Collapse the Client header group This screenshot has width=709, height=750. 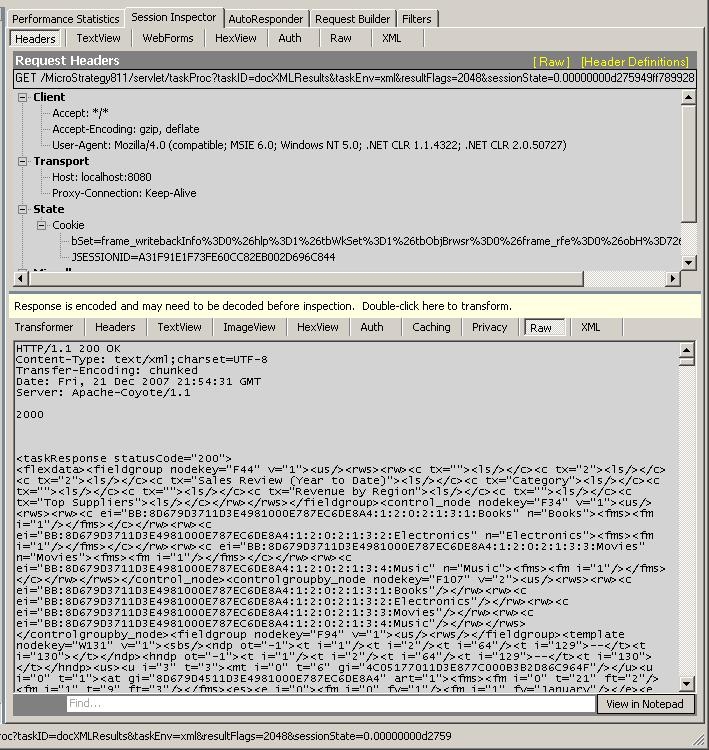click(24, 98)
